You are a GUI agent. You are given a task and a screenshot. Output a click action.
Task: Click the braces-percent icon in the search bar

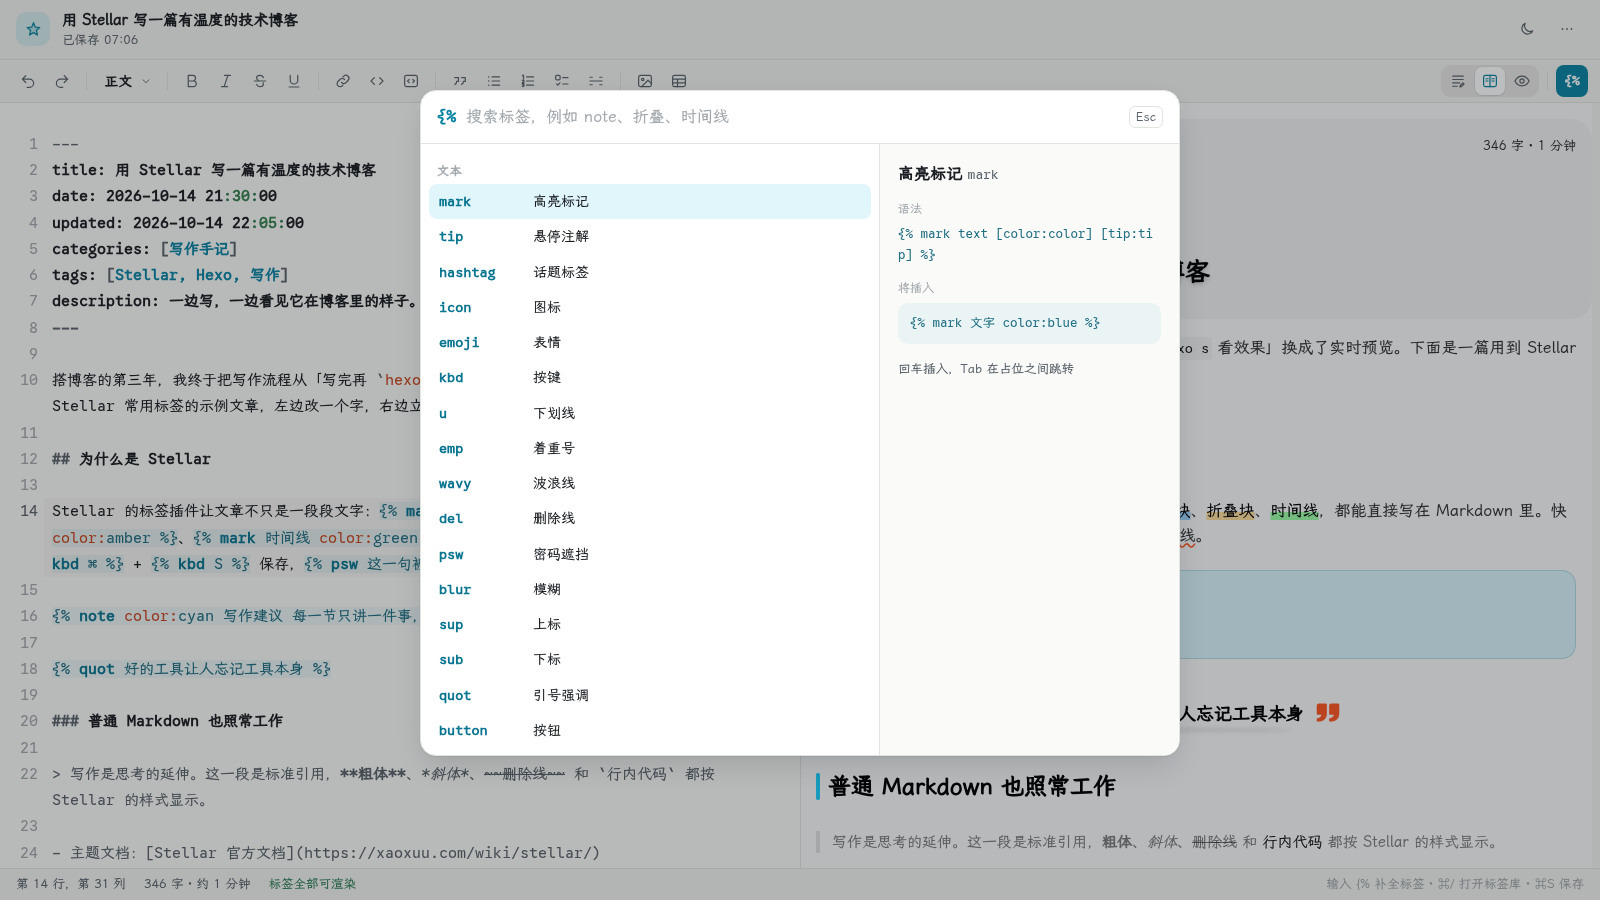tap(447, 117)
